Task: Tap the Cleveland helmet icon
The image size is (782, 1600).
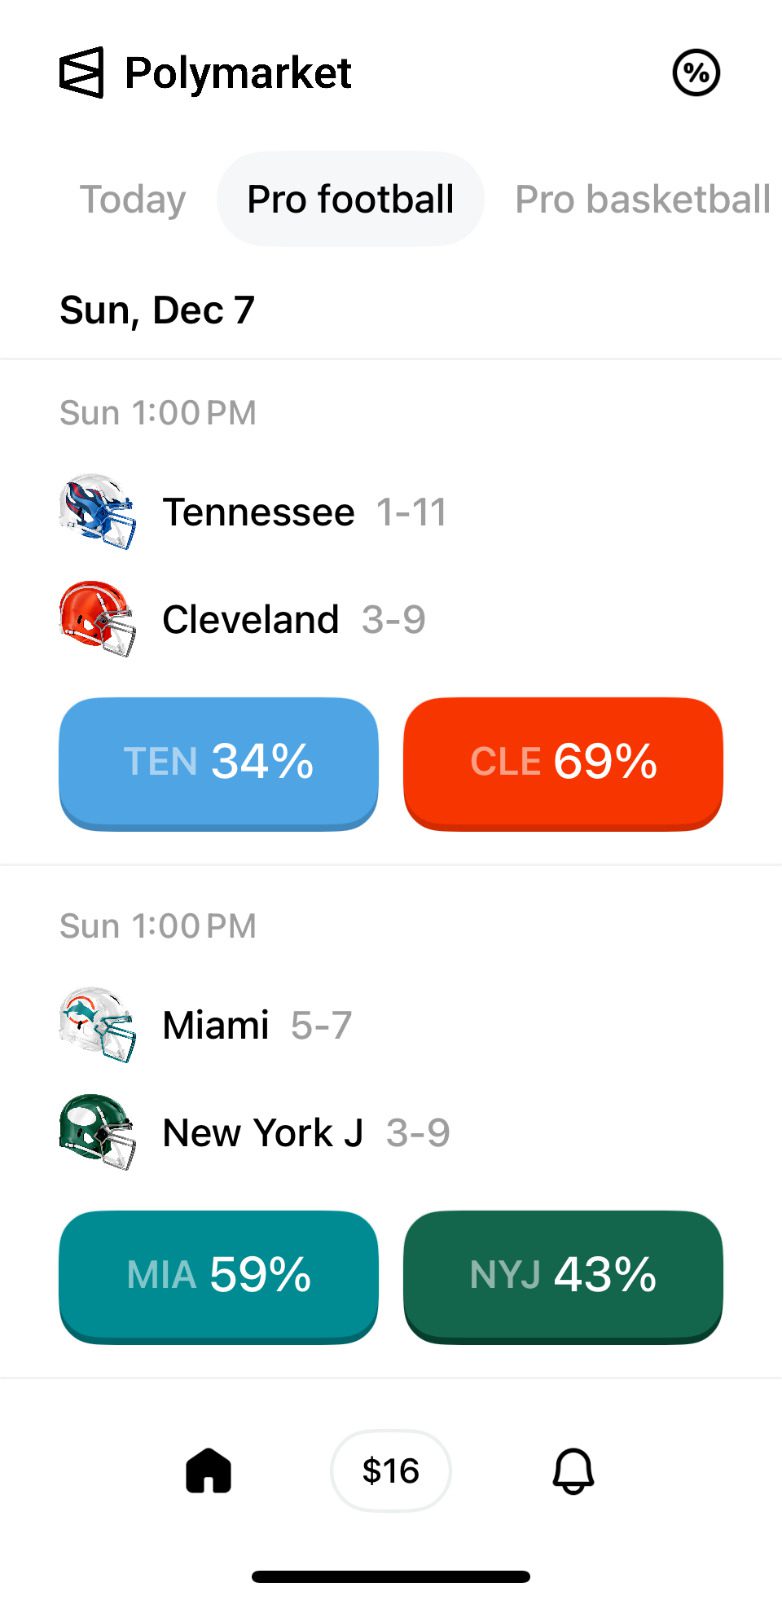Action: 97,619
